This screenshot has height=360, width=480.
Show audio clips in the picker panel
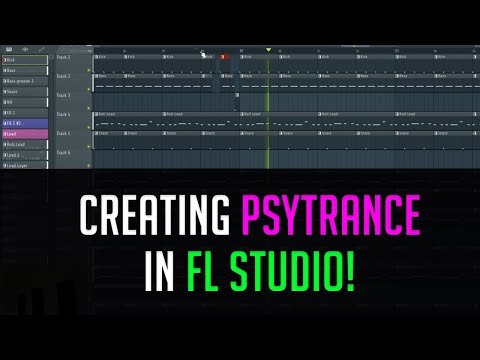[x=25, y=49]
